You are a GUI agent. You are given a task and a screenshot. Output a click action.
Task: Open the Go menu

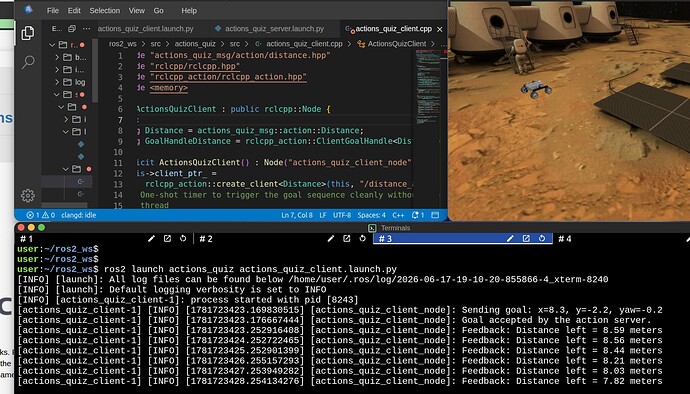158,11
